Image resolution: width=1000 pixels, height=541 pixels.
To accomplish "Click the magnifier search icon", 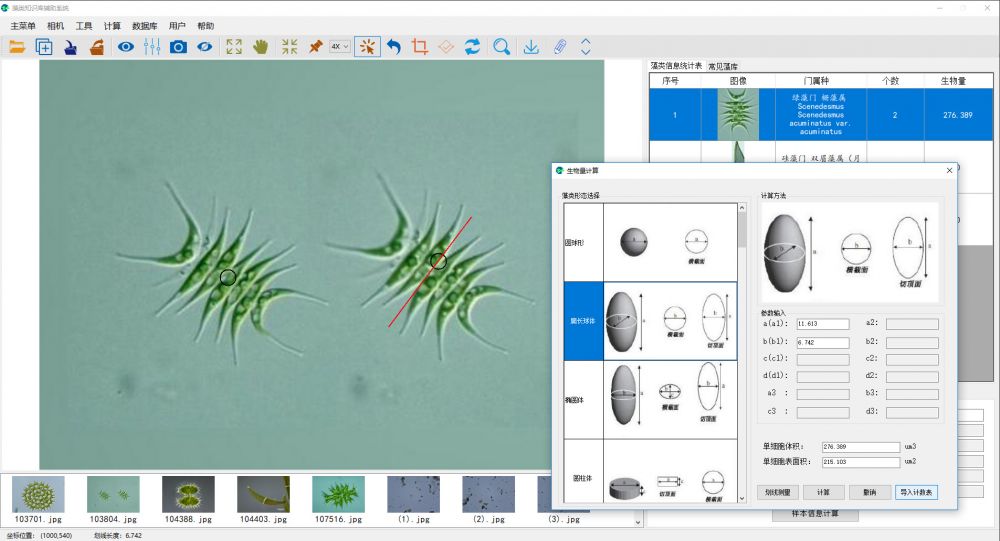I will pyautogui.click(x=501, y=46).
